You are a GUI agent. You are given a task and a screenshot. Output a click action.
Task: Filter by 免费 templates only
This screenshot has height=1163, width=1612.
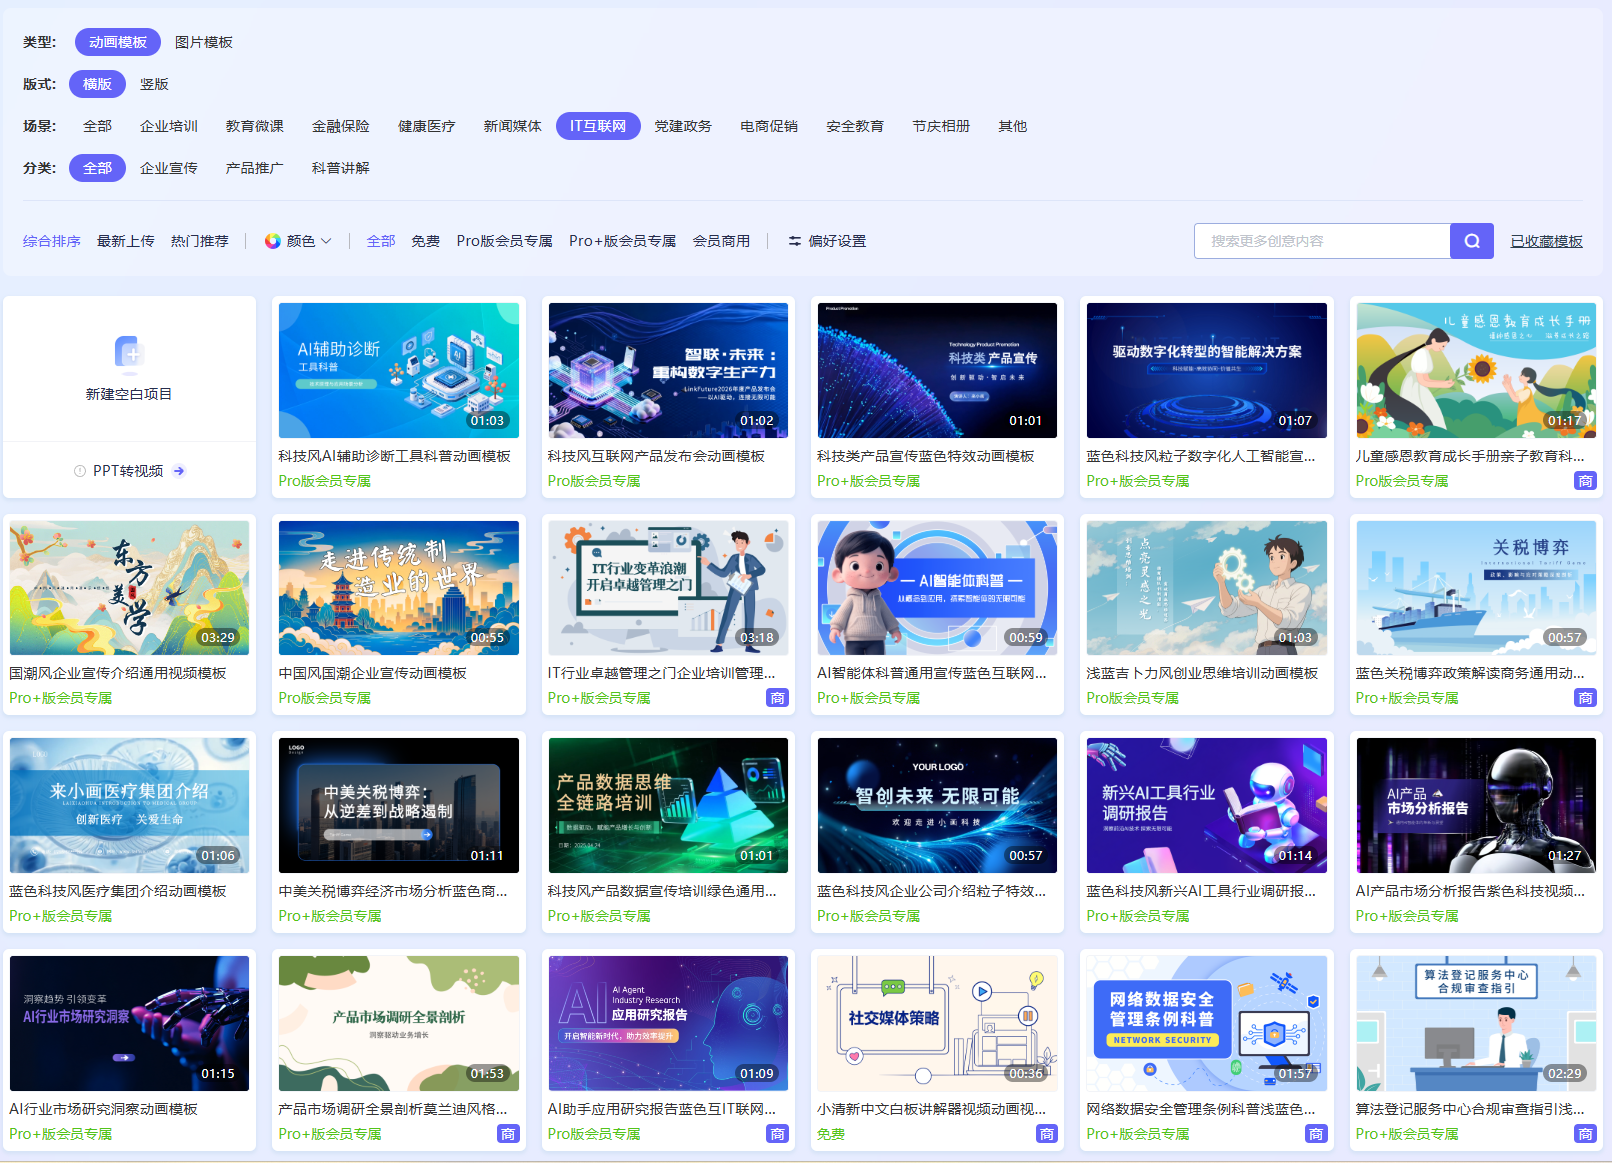425,241
